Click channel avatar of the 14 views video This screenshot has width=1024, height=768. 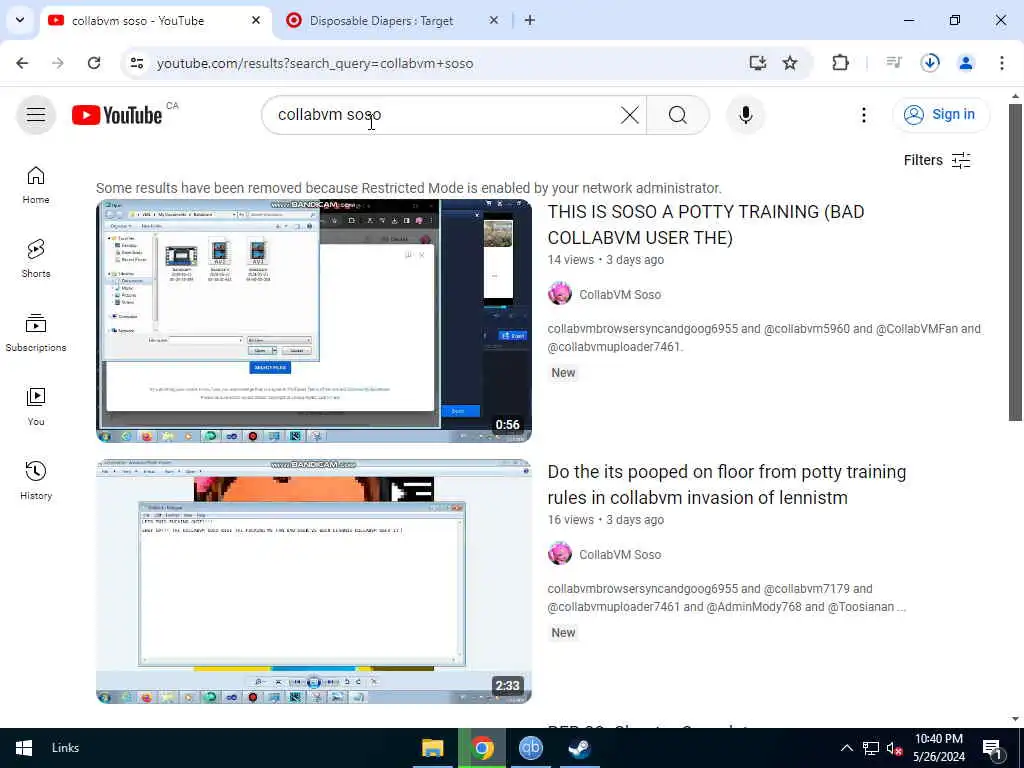tap(560, 295)
